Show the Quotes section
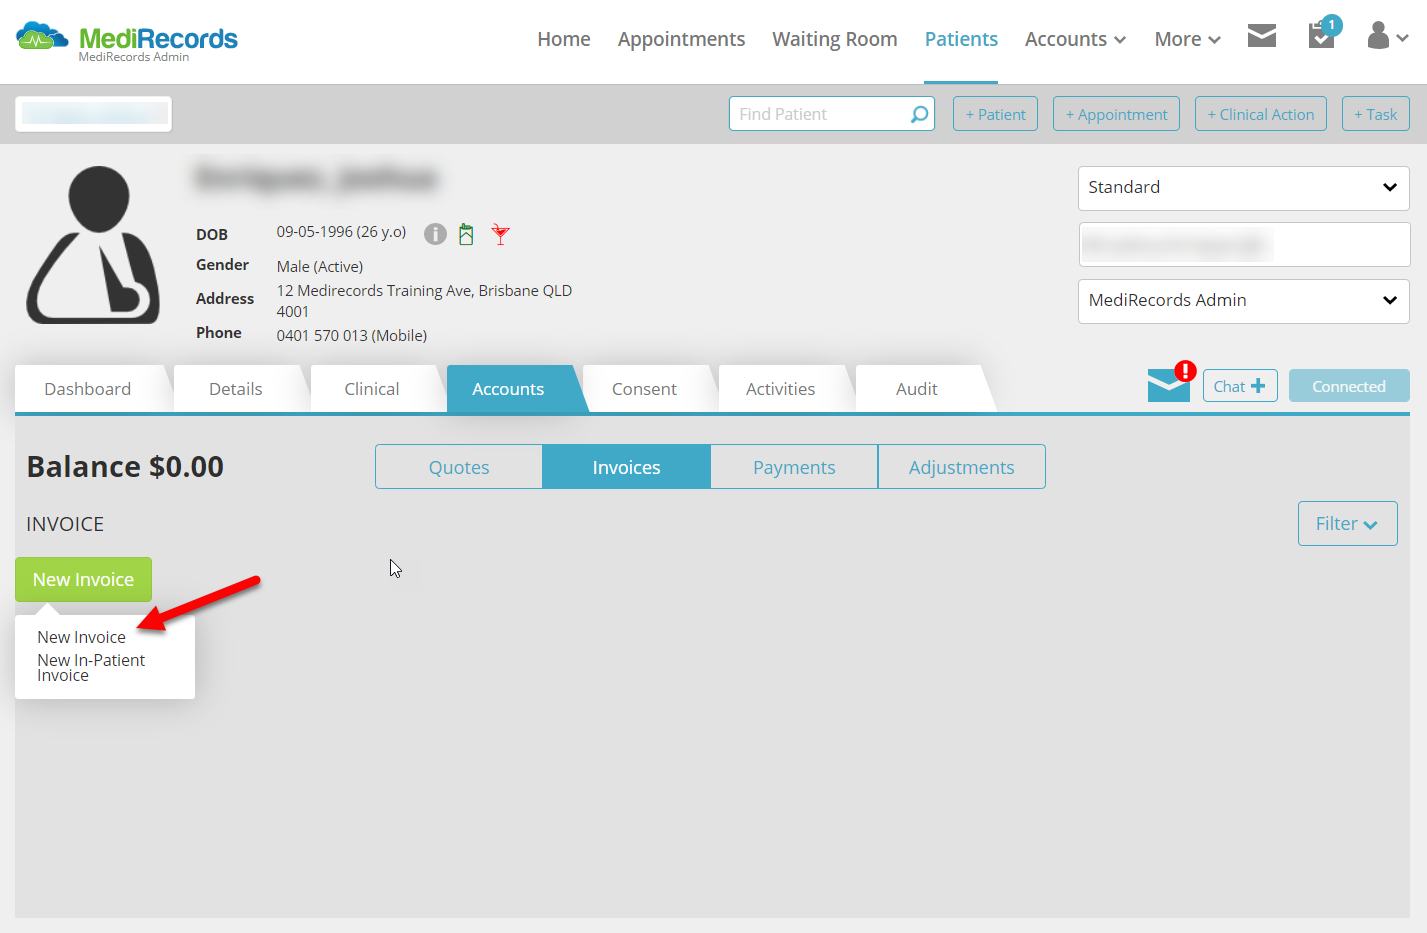This screenshot has width=1427, height=933. pyautogui.click(x=459, y=467)
